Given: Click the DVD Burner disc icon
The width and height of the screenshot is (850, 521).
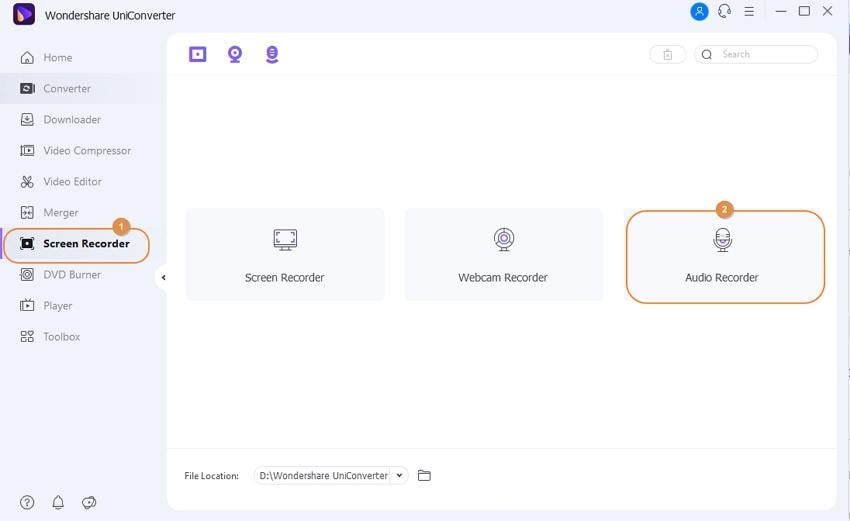Looking at the screenshot, I should tap(27, 275).
